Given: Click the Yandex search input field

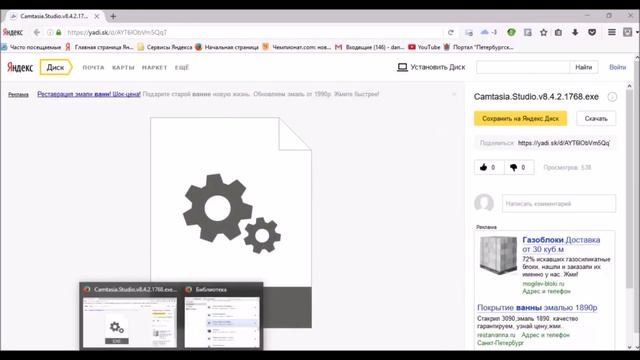Looking at the screenshot, I should pos(523,67).
